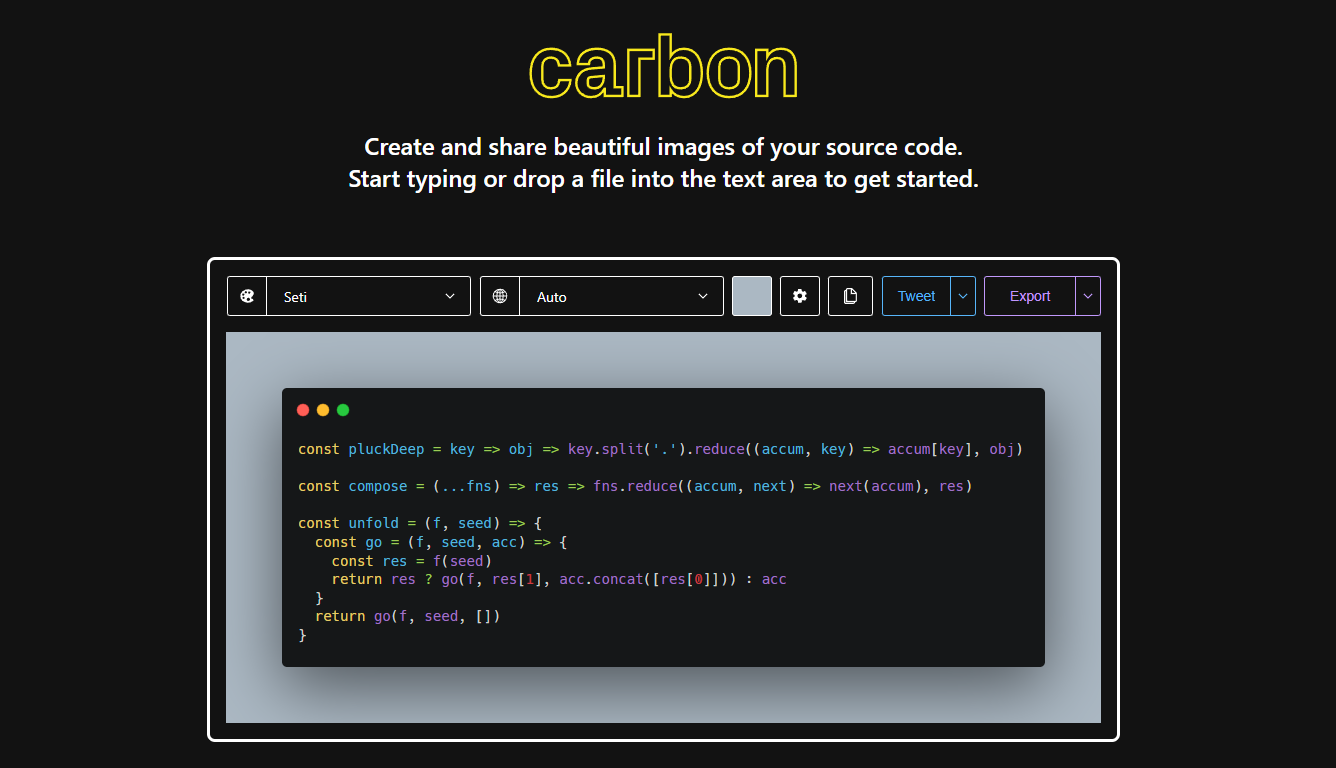Screen dimensions: 1336x768
Task: Click the 'Start typing or drop a file' text
Action: (x=663, y=180)
